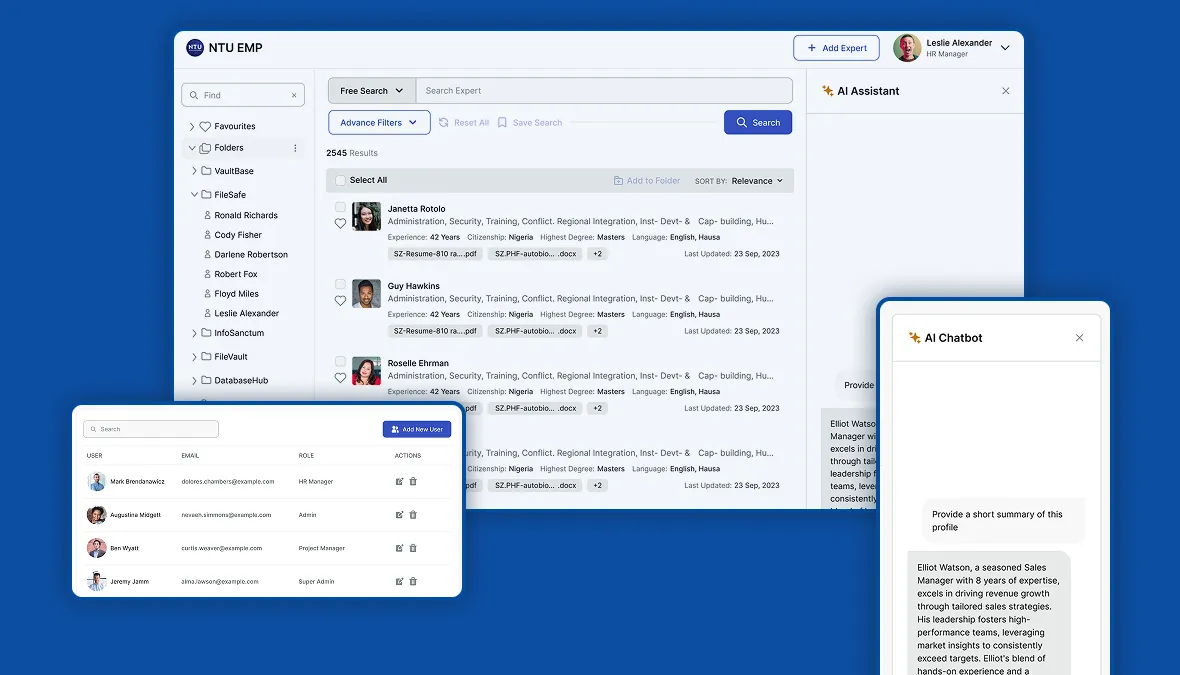1180x675 pixels.
Task: Open the Folders three-dot options menu
Action: 295,148
